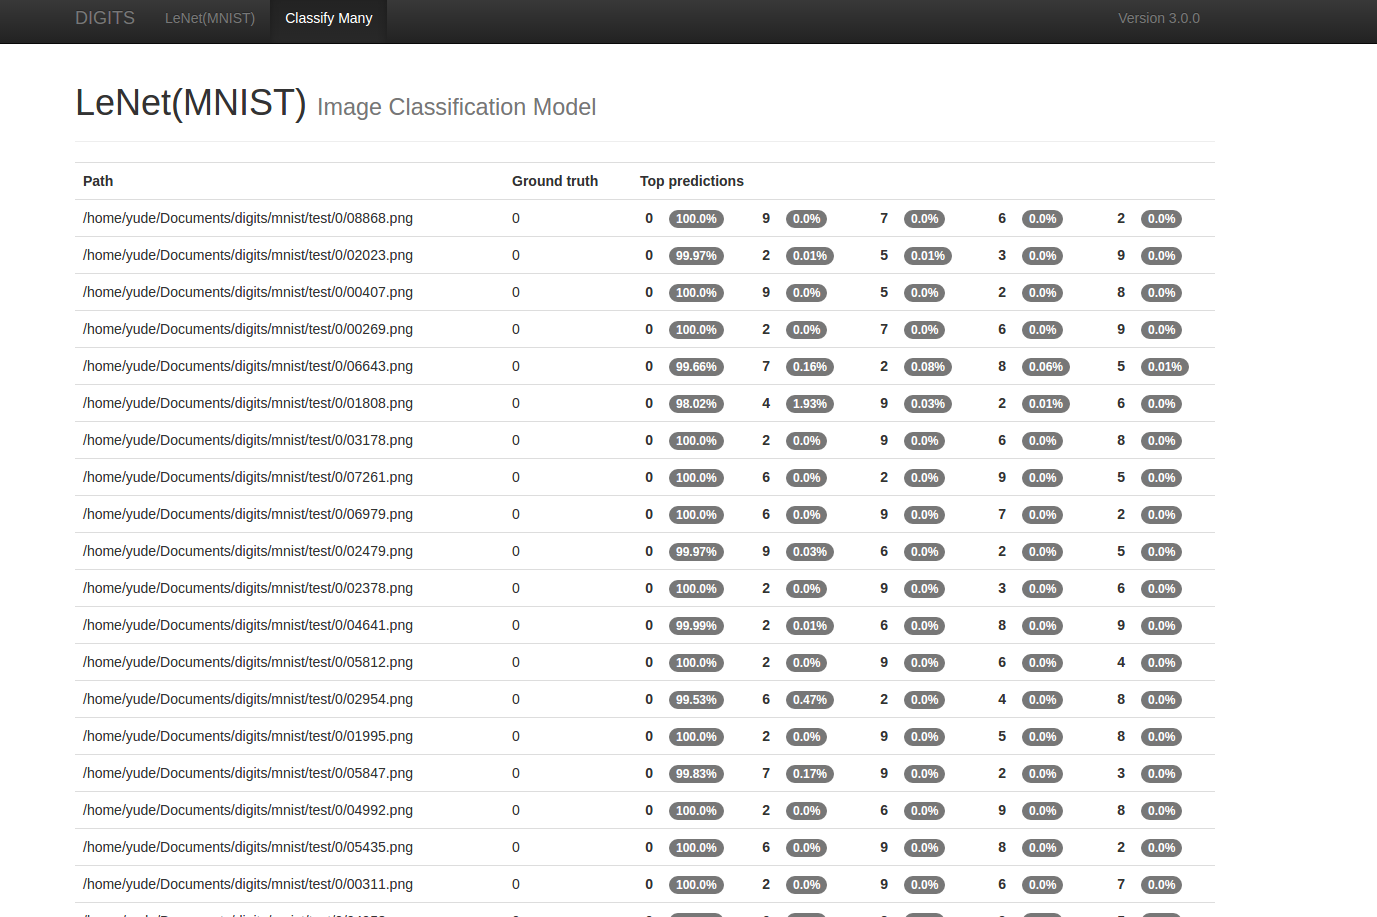Image resolution: width=1377 pixels, height=917 pixels.
Task: Select path ending 02954.png
Action: (248, 699)
